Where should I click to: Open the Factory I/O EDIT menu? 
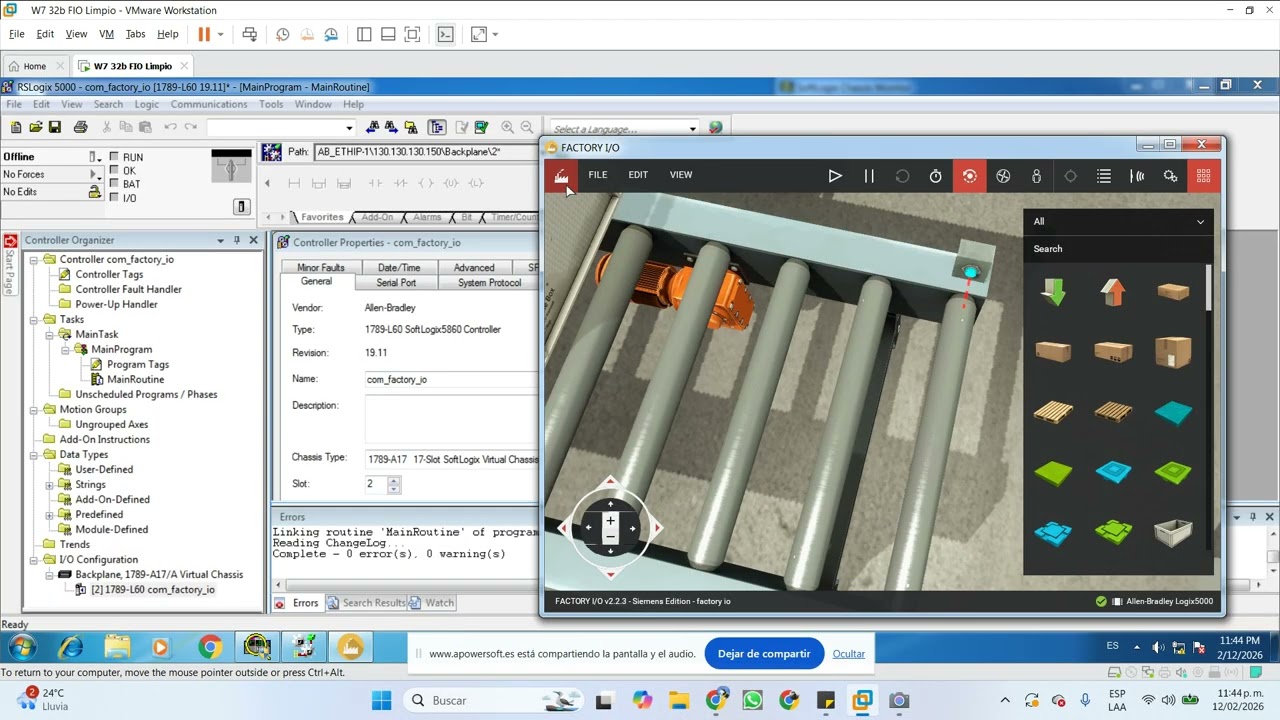tap(638, 175)
